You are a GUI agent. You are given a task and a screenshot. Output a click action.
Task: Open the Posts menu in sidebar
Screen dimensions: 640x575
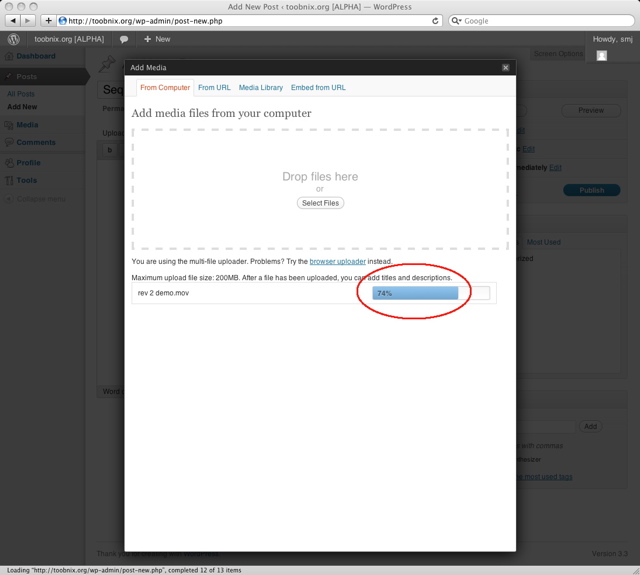27,77
